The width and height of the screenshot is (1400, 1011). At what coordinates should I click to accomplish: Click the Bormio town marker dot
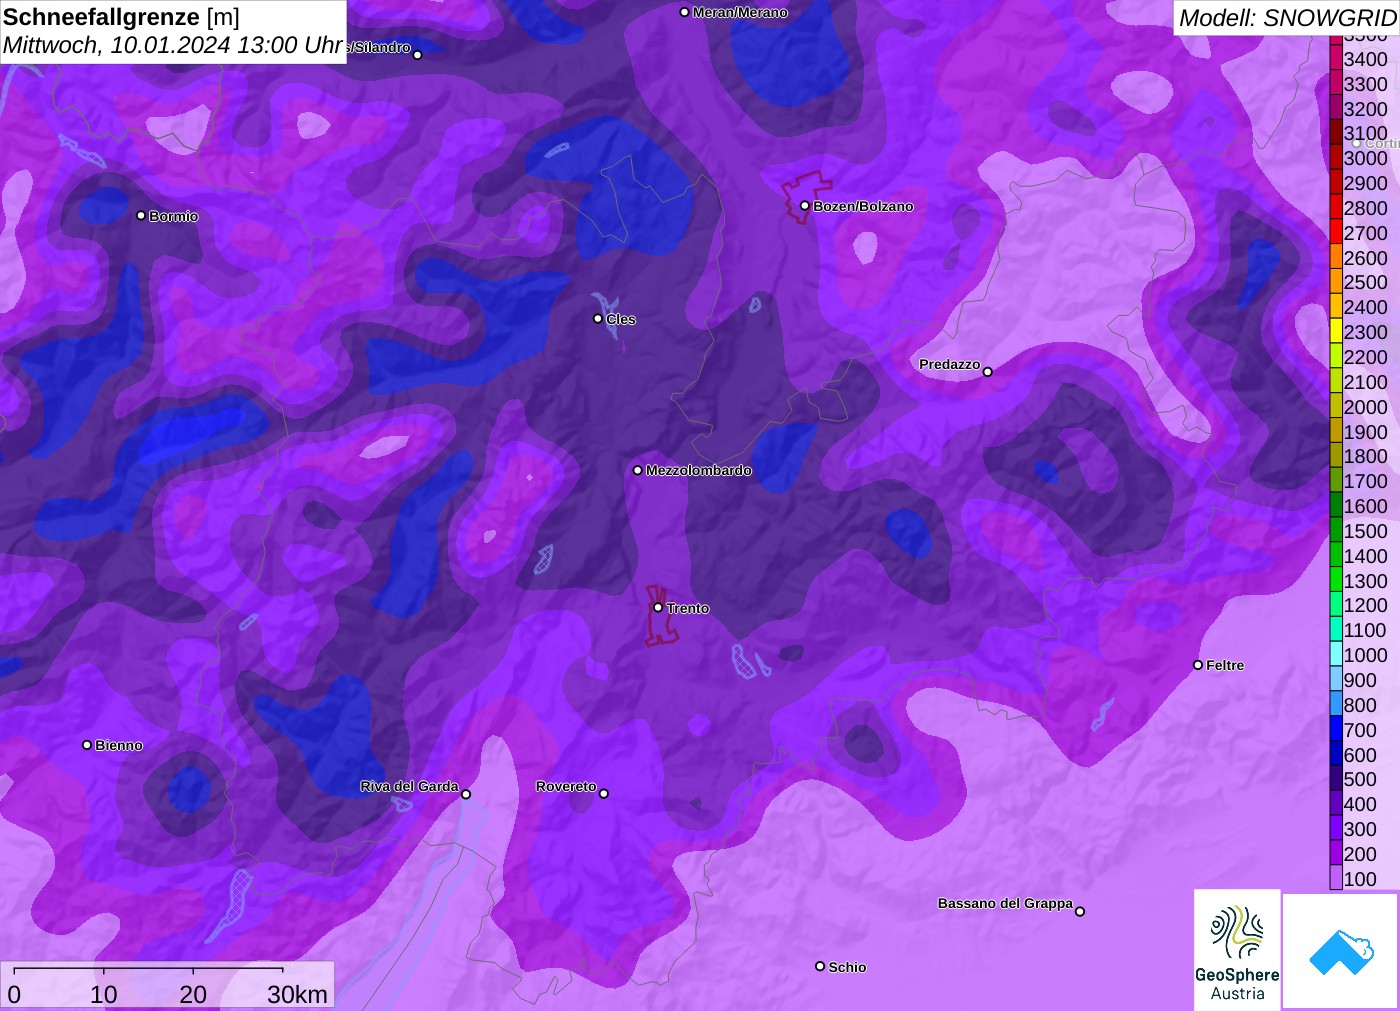141,215
